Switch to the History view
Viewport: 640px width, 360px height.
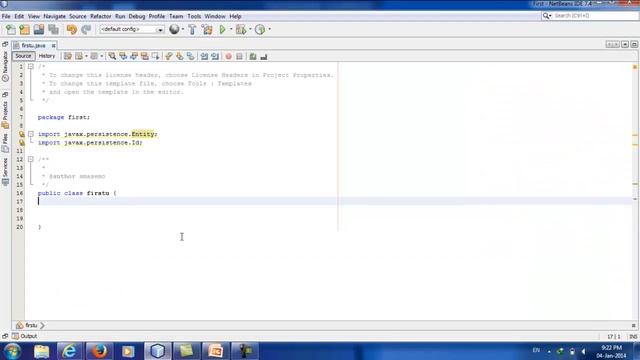coord(47,56)
